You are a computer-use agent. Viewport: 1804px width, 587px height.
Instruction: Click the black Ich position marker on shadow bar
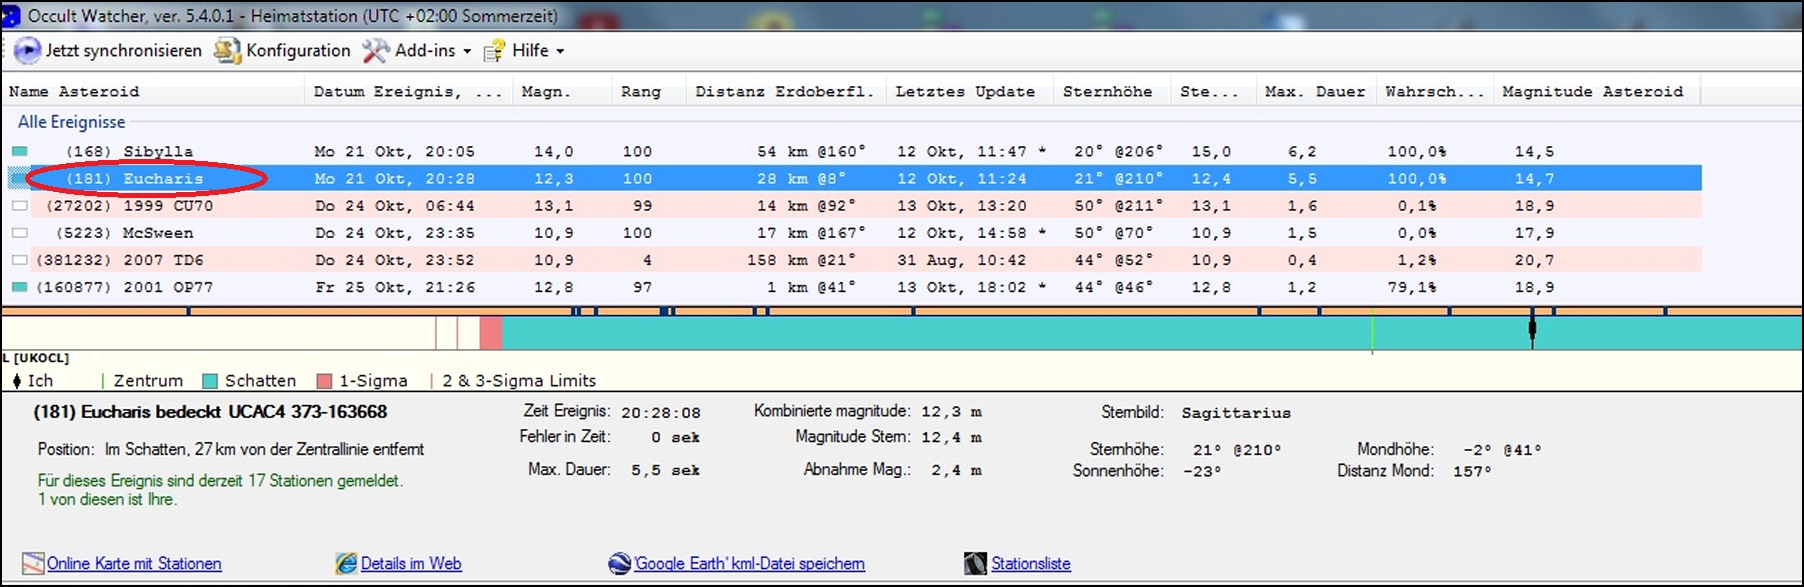(x=1532, y=329)
